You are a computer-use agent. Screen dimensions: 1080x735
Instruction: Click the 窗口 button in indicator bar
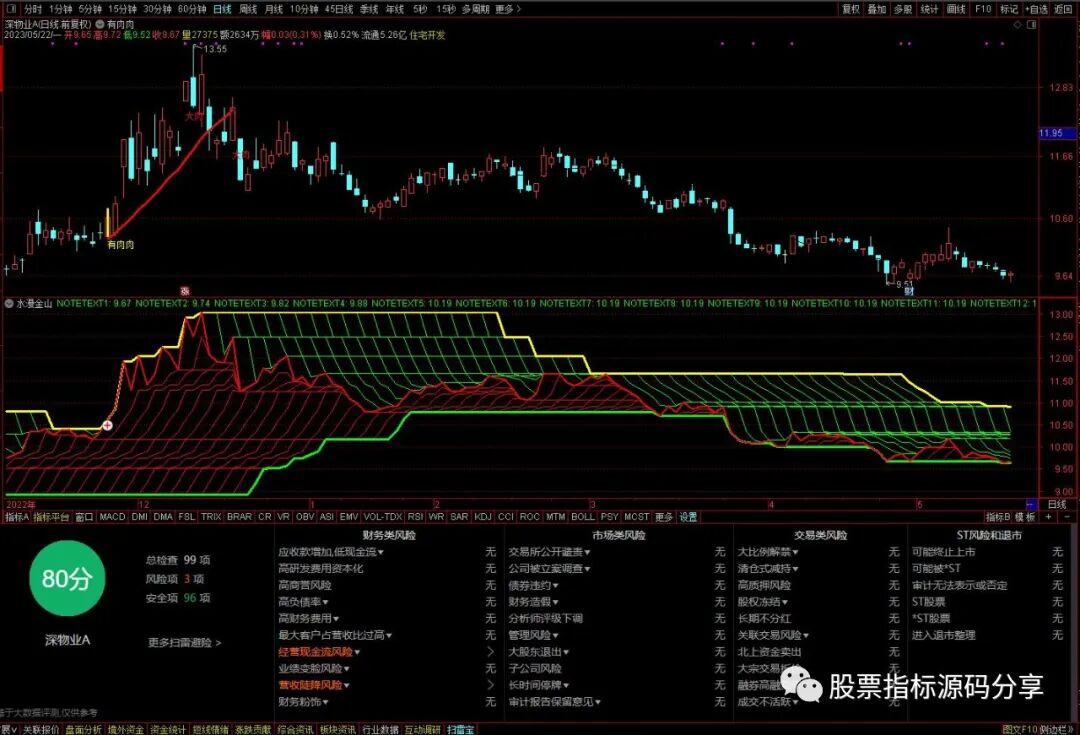(84, 517)
